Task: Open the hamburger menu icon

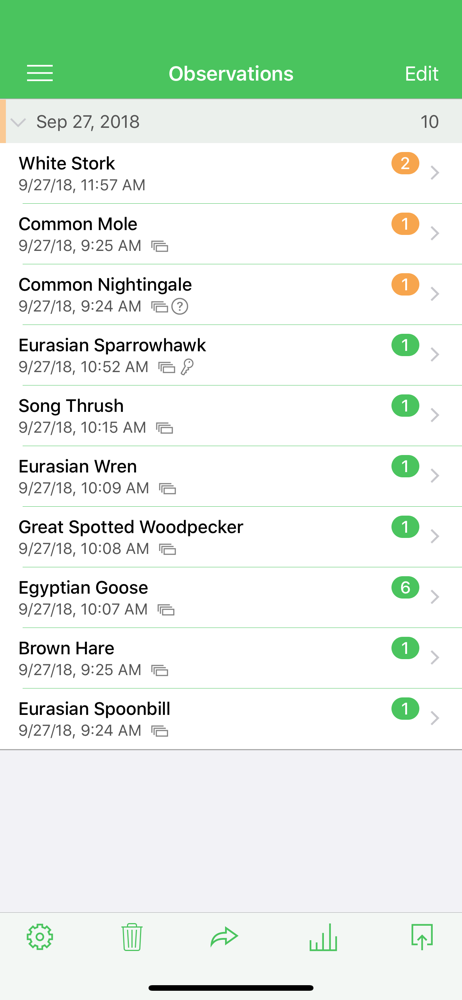Action: pos(40,74)
